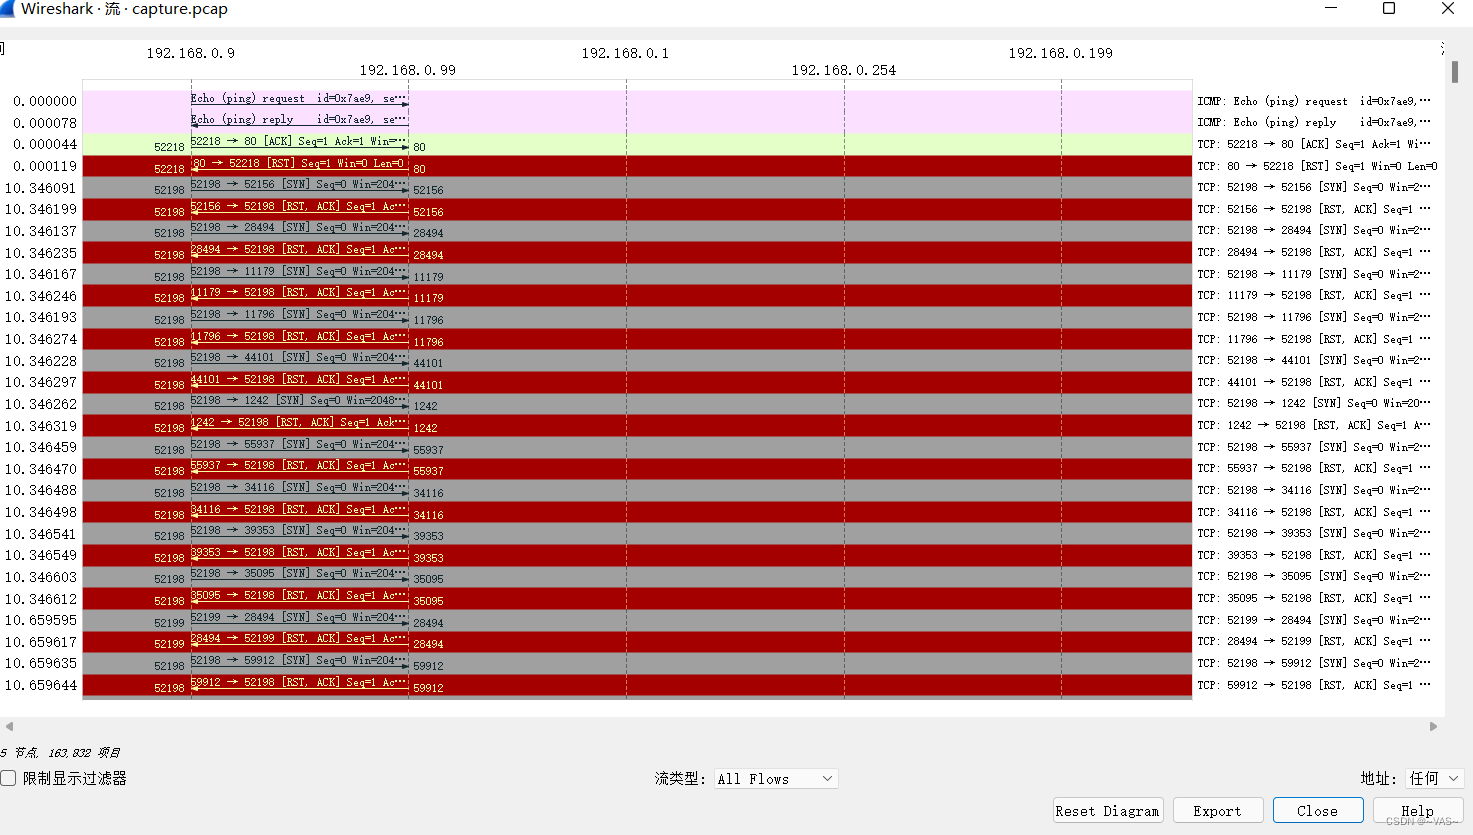The image size is (1473, 835).
Task: Click the timestamp 10.659595
Action: coord(41,620)
